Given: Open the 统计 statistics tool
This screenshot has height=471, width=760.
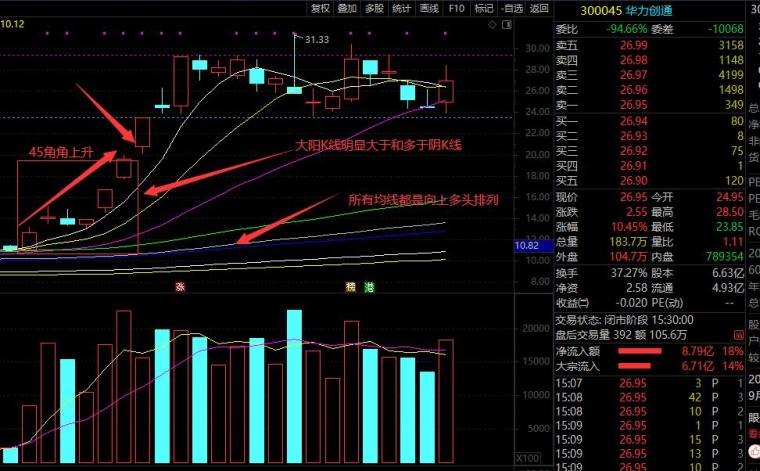Looking at the screenshot, I should [x=401, y=8].
